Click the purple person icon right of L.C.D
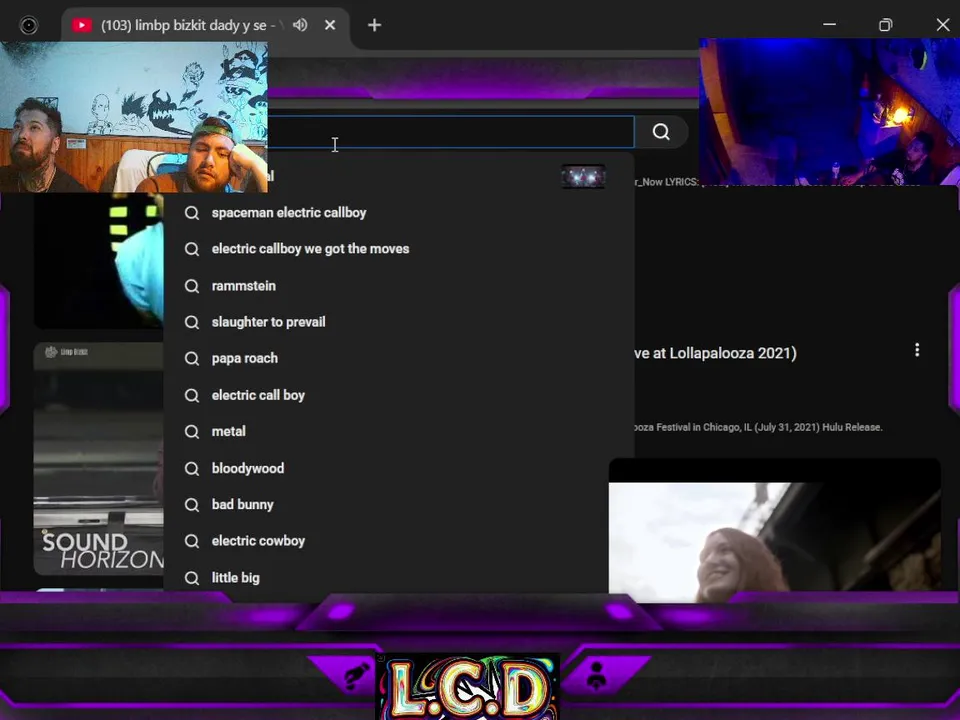This screenshot has width=960, height=720. point(597,675)
